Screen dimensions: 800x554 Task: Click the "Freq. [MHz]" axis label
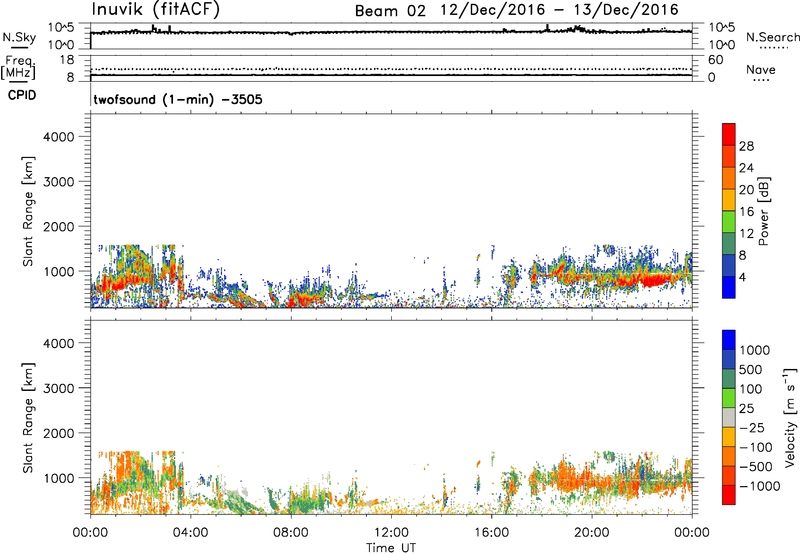(x=18, y=67)
